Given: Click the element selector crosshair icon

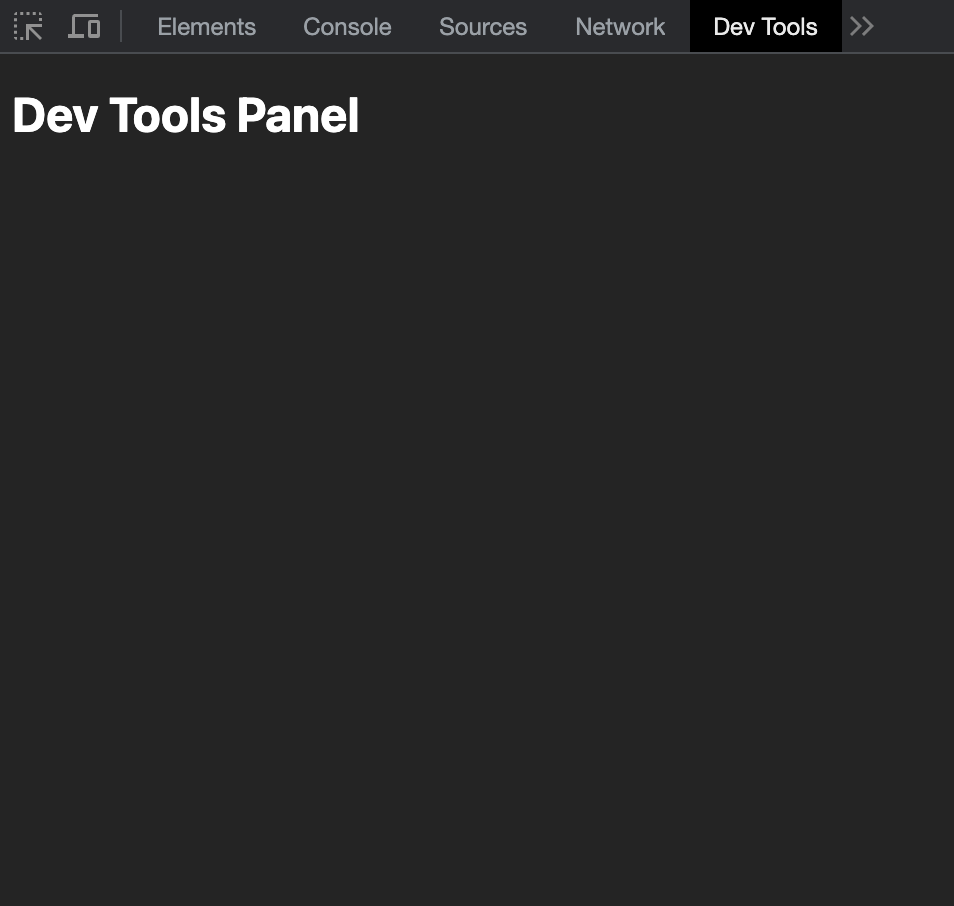Looking at the screenshot, I should coord(28,26).
